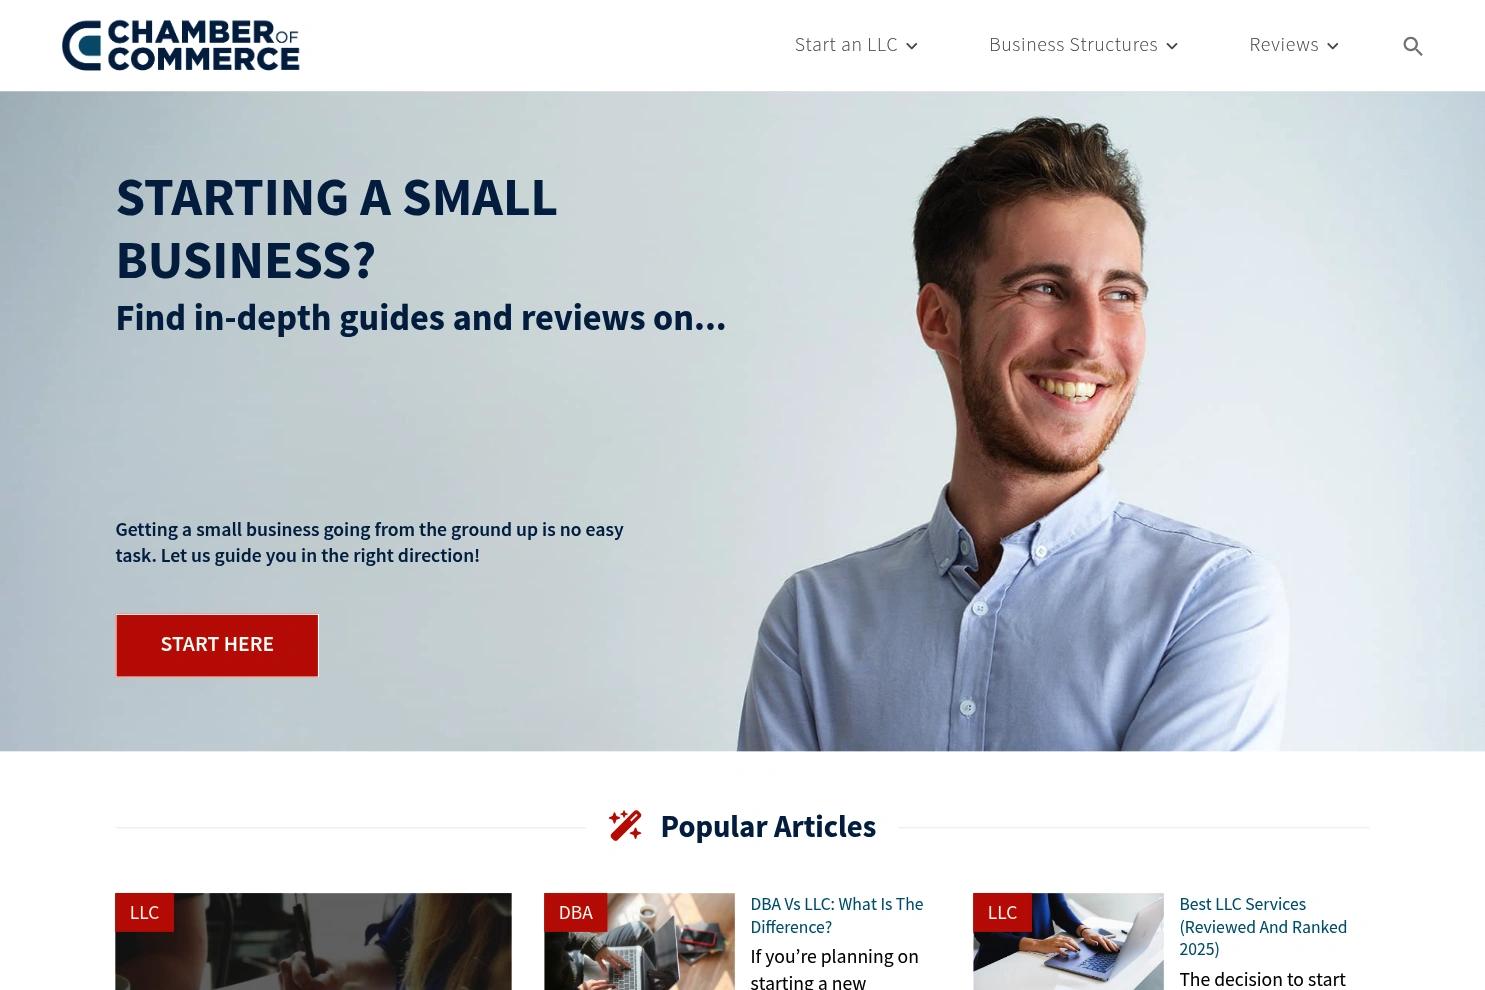Screen dimensions: 1485x990
Task: Open DBA Vs LLC article link
Action: point(836,915)
